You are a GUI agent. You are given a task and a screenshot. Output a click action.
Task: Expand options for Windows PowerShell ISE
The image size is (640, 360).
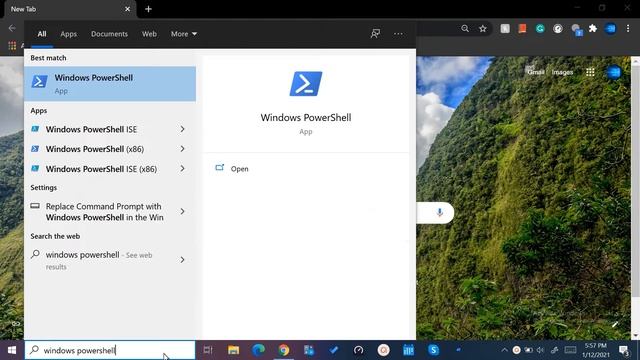click(x=182, y=129)
